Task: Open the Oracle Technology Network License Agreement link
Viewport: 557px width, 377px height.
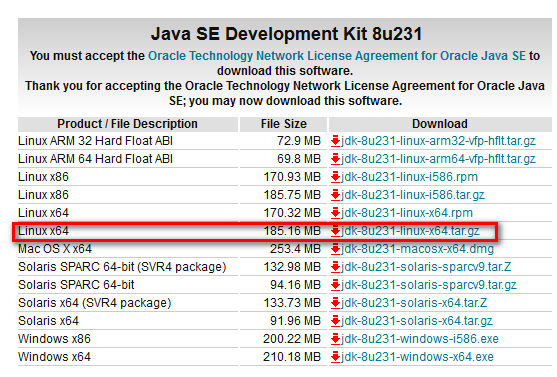Action: pyautogui.click(x=337, y=56)
